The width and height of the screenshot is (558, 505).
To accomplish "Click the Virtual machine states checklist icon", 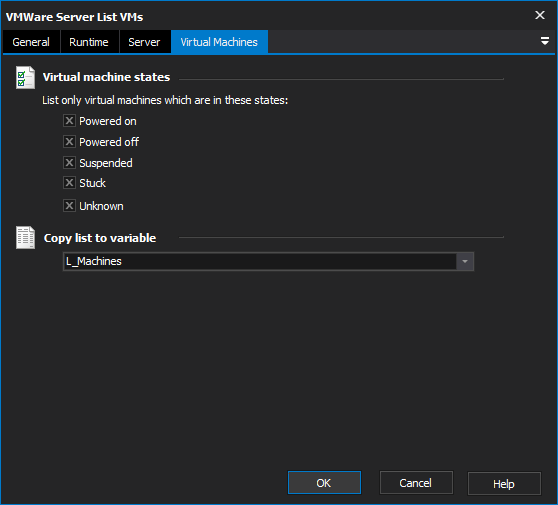I will tap(25, 78).
